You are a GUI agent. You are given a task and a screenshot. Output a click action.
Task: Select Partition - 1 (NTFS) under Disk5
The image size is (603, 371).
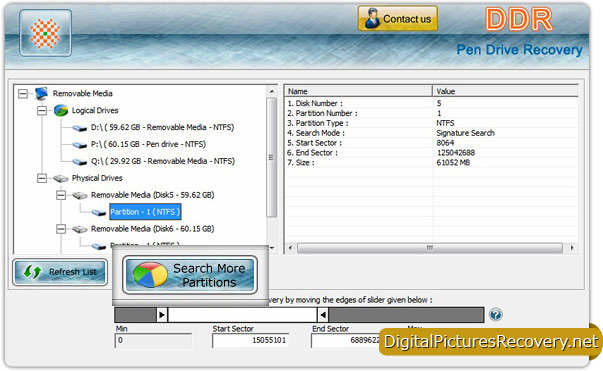[145, 212]
